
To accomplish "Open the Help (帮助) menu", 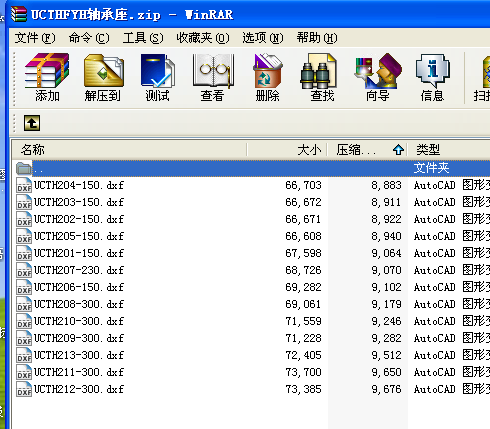I will pos(317,38).
